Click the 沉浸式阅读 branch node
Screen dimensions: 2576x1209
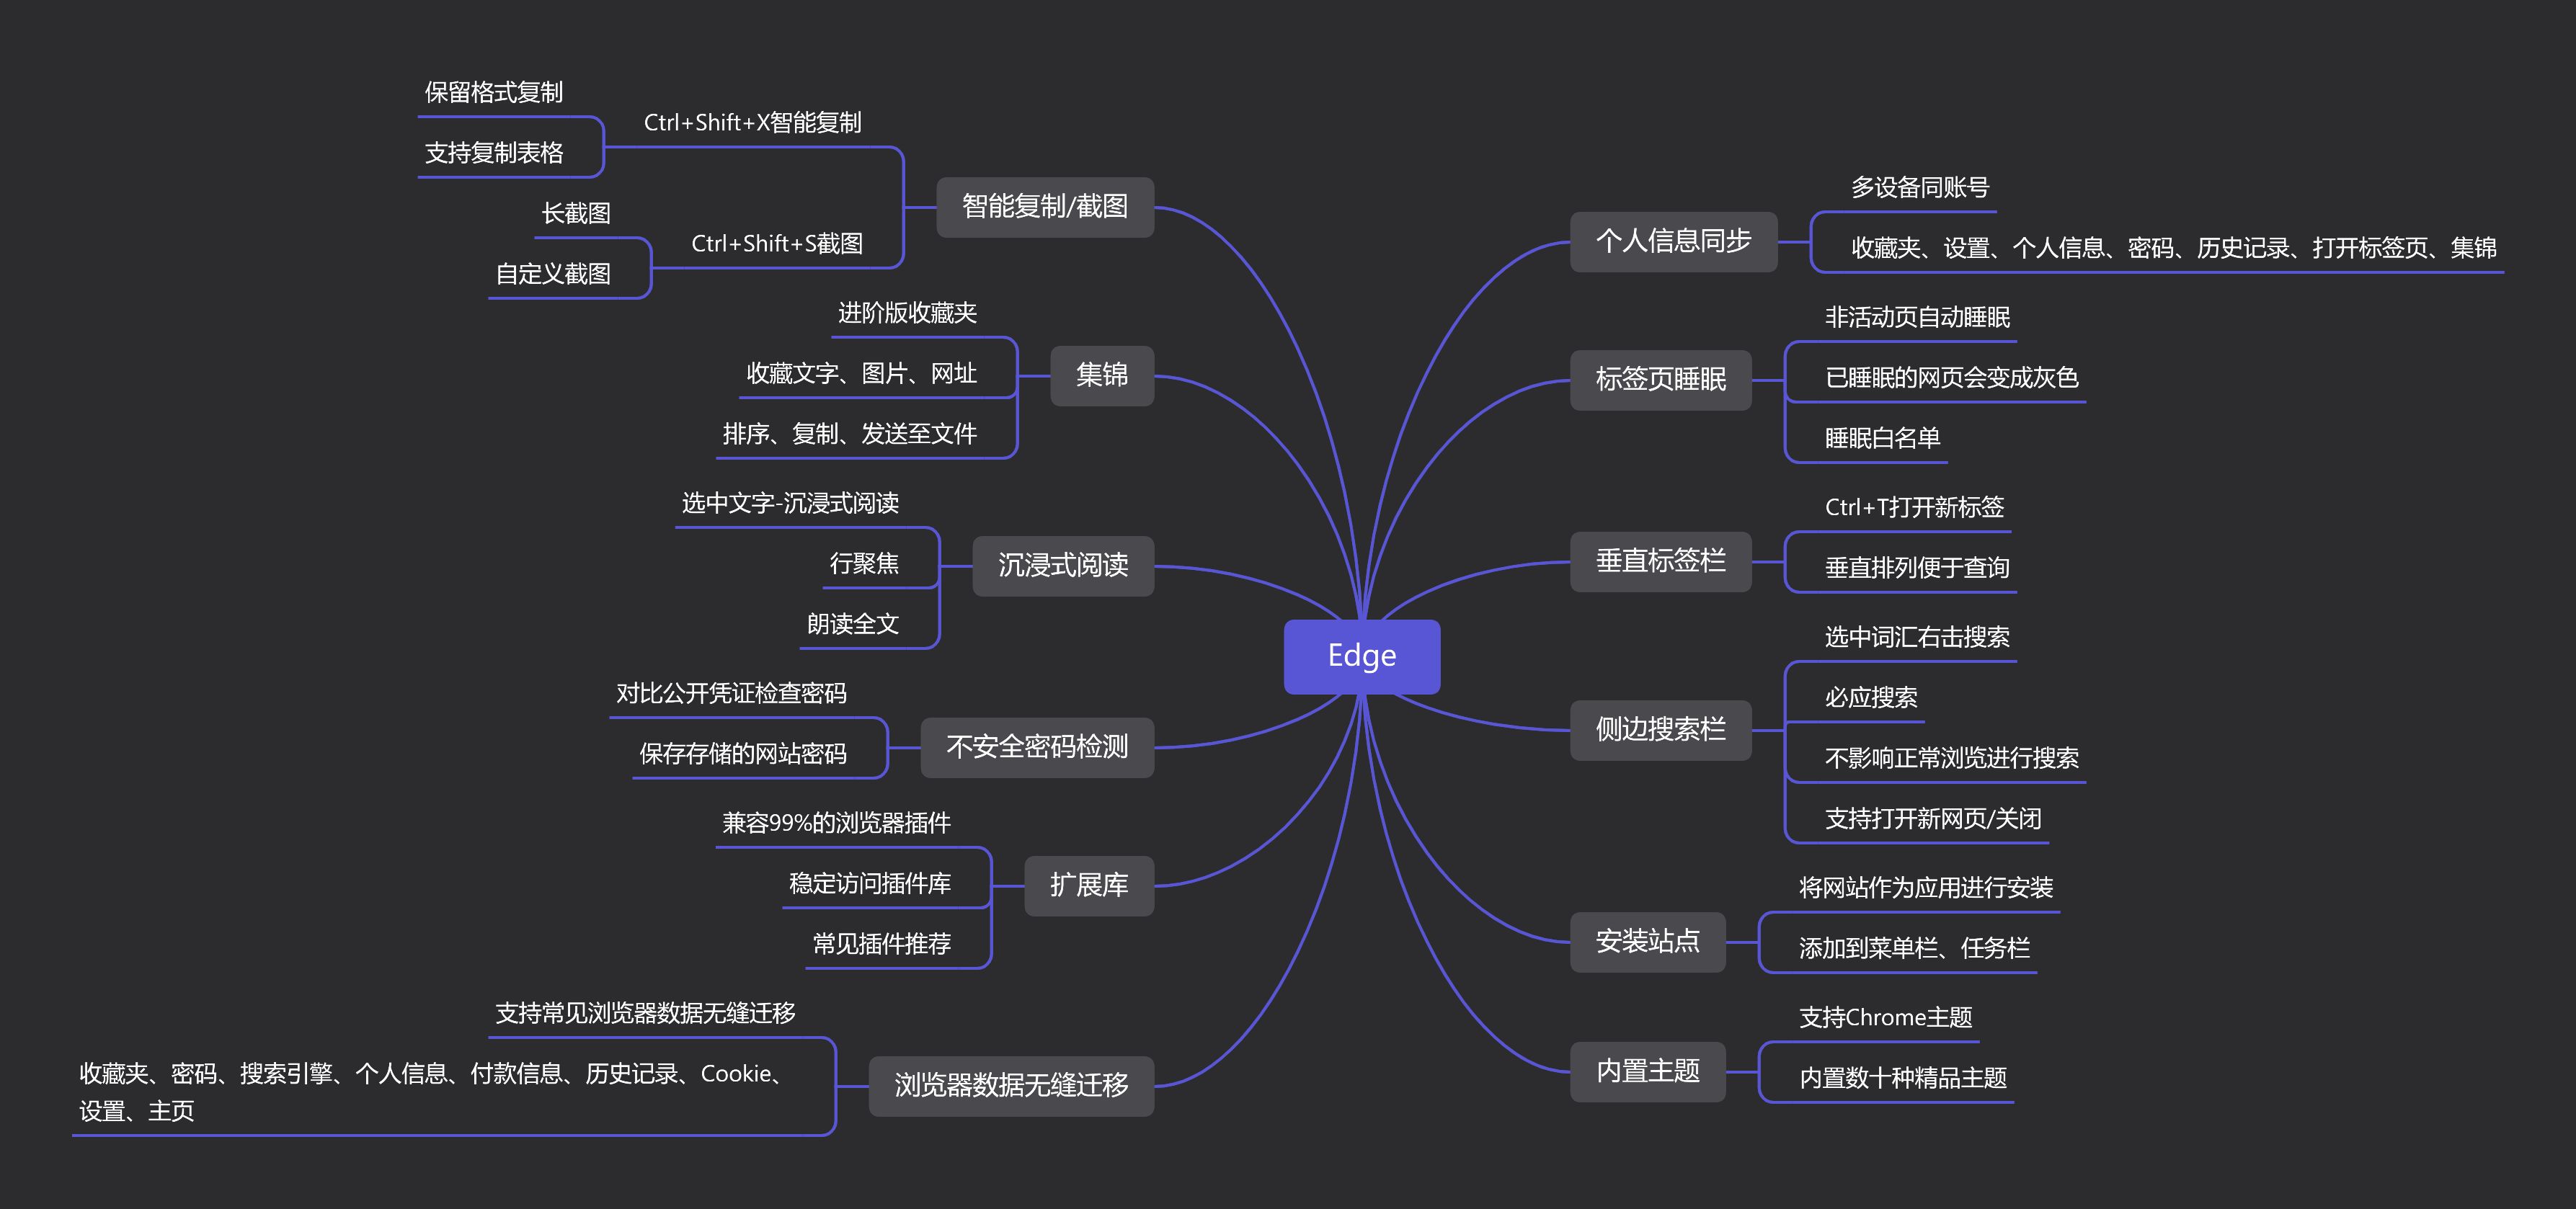[x=1062, y=566]
